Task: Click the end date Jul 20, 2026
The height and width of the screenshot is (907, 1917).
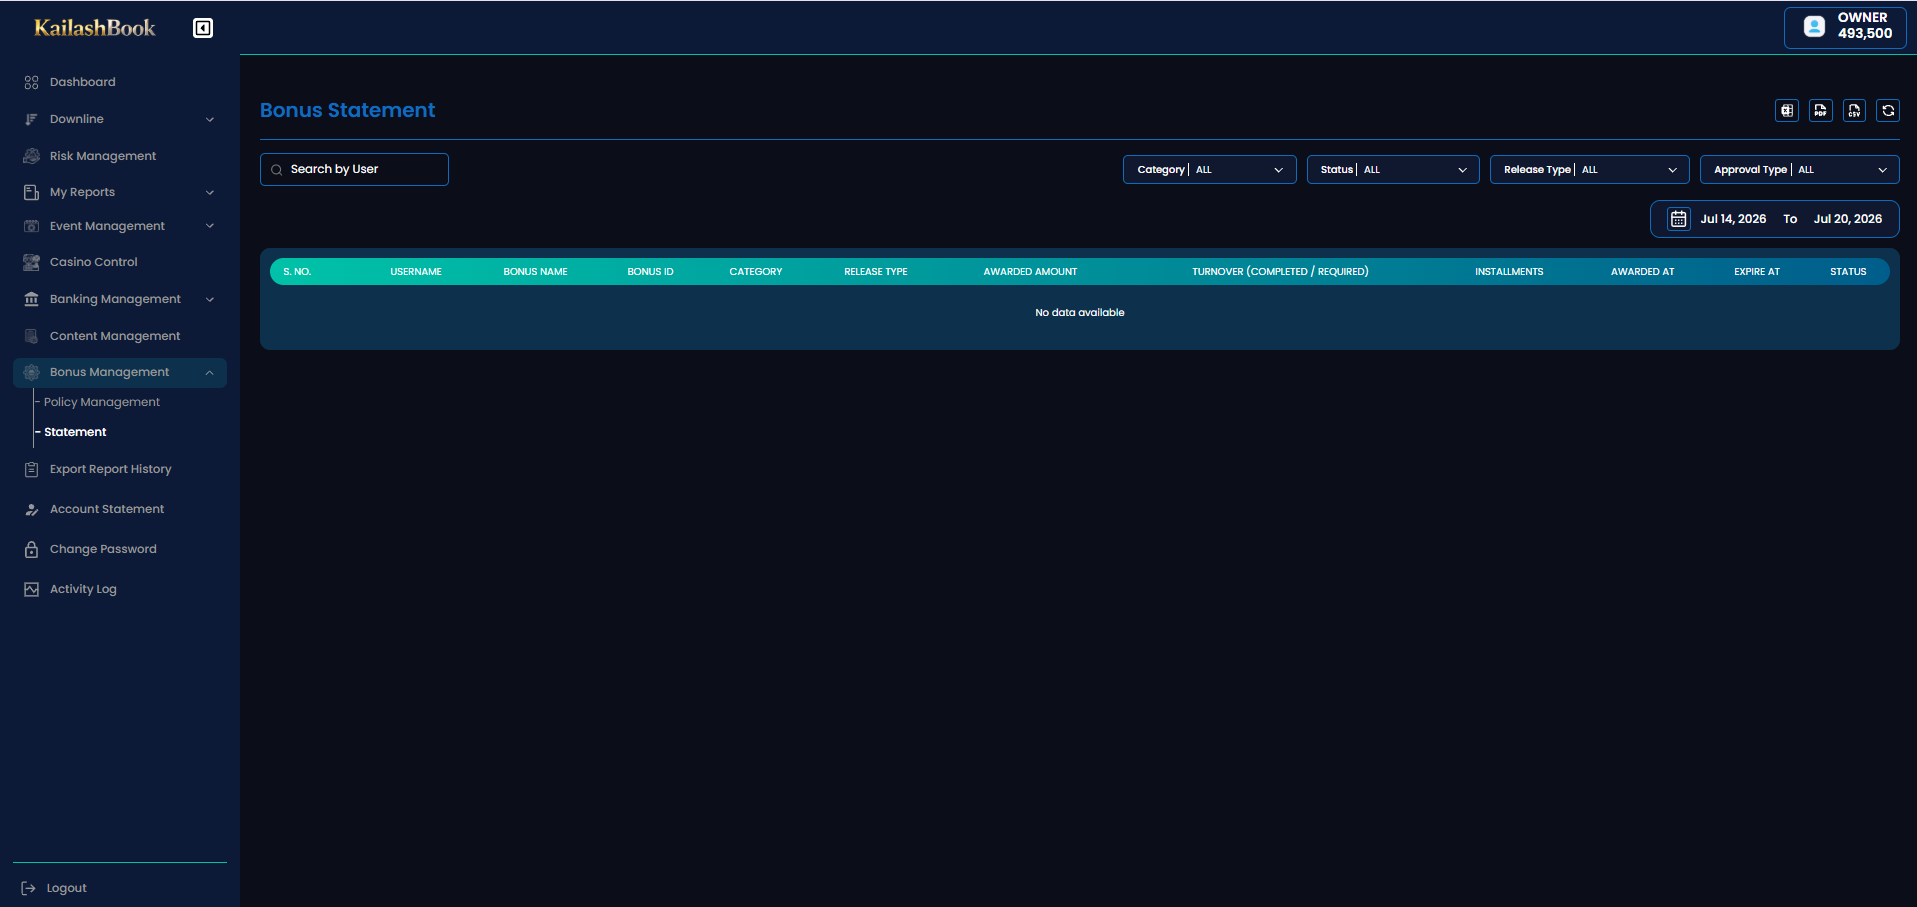Action: click(1848, 219)
